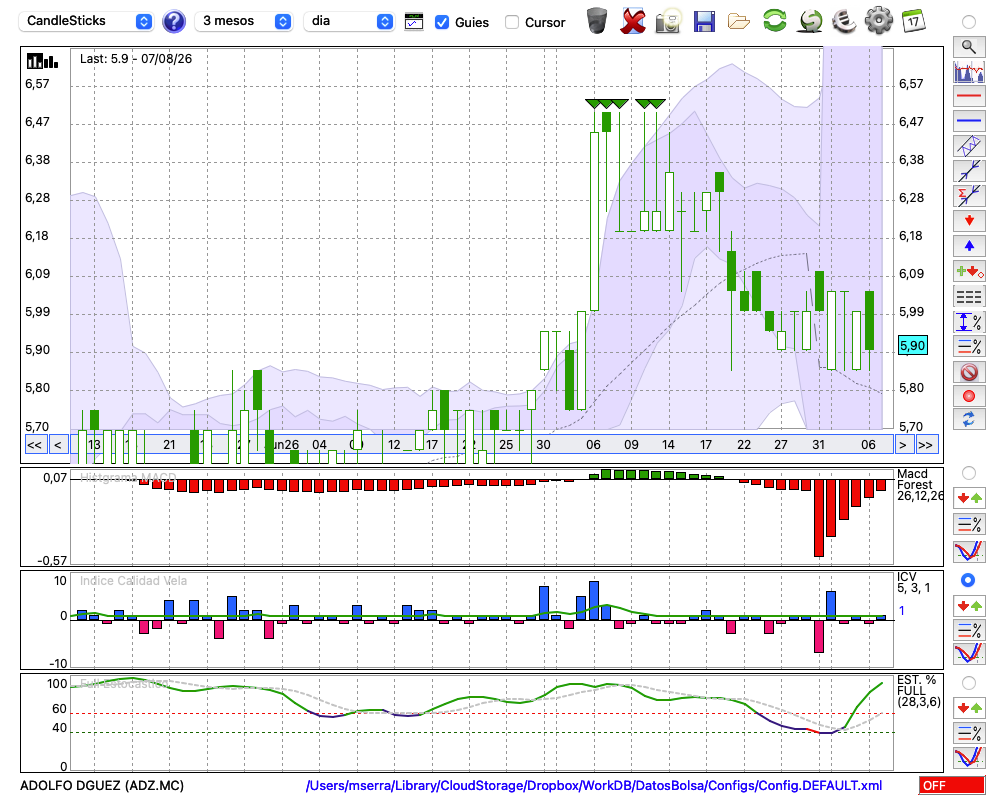Open file with the folder icon
Viewport: 1000px width, 800px height.
(x=739, y=22)
